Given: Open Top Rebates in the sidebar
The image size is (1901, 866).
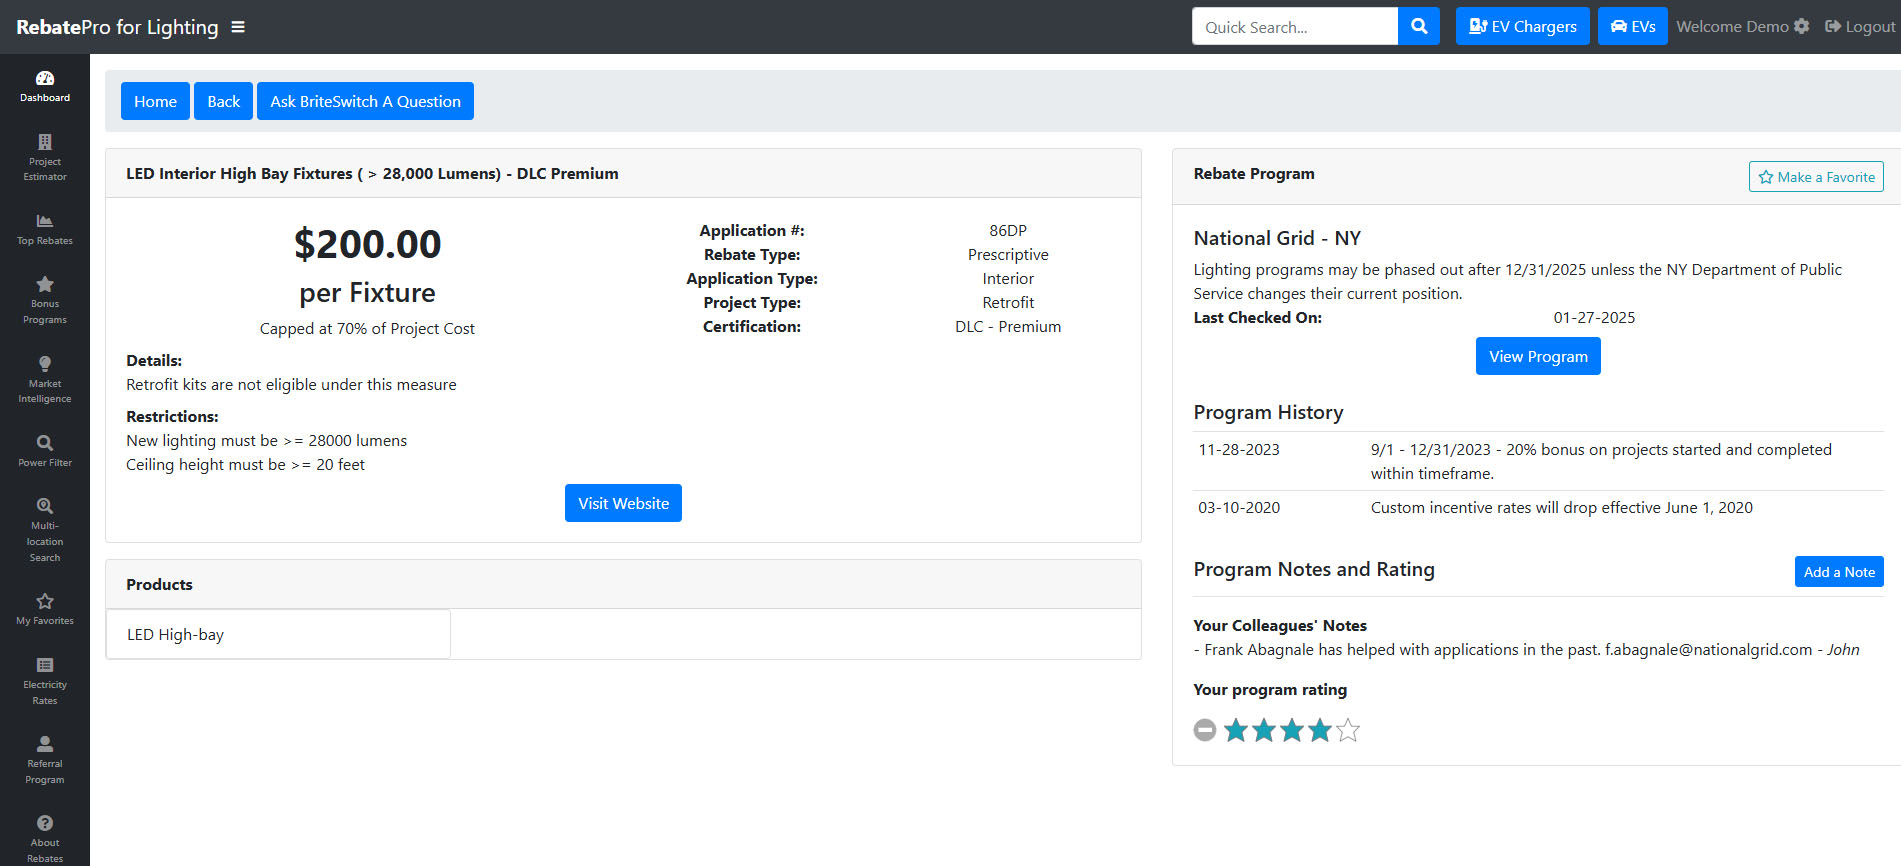Looking at the screenshot, I should tap(45, 229).
